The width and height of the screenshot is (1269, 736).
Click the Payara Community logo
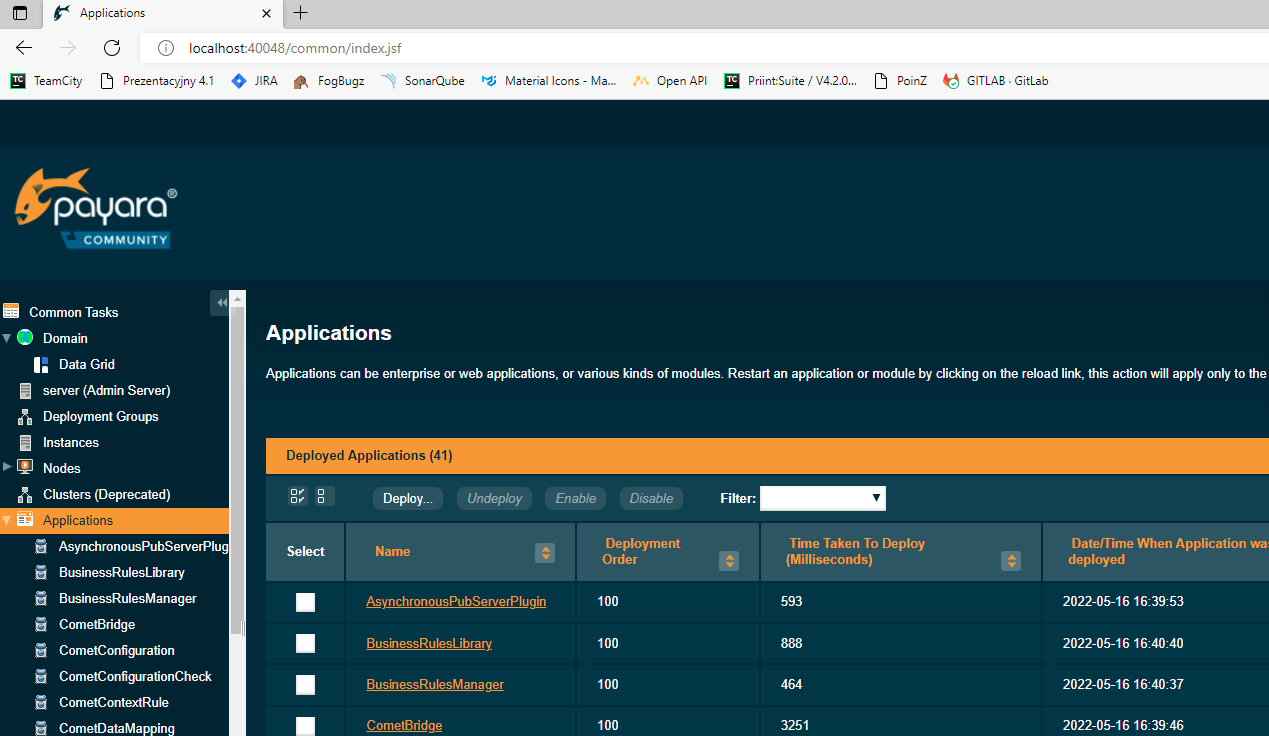(96, 208)
